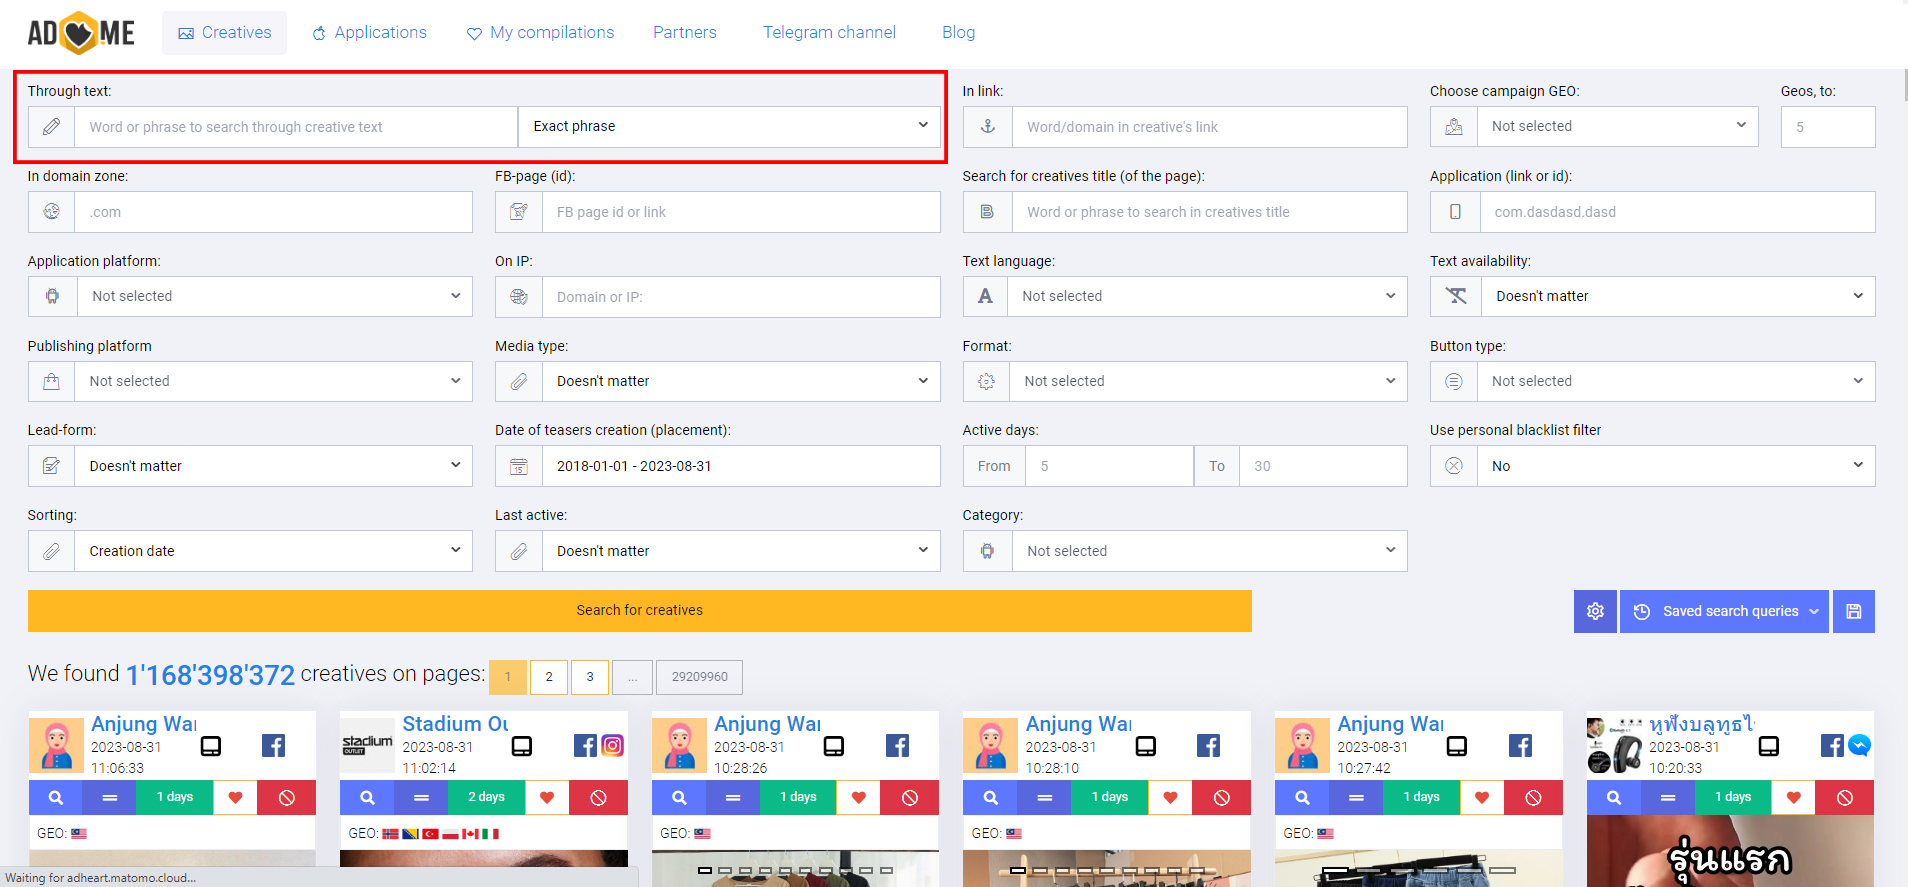Screen dimensions: 1908x887
Task: Expand the Saved search queries menu
Action: [1725, 611]
